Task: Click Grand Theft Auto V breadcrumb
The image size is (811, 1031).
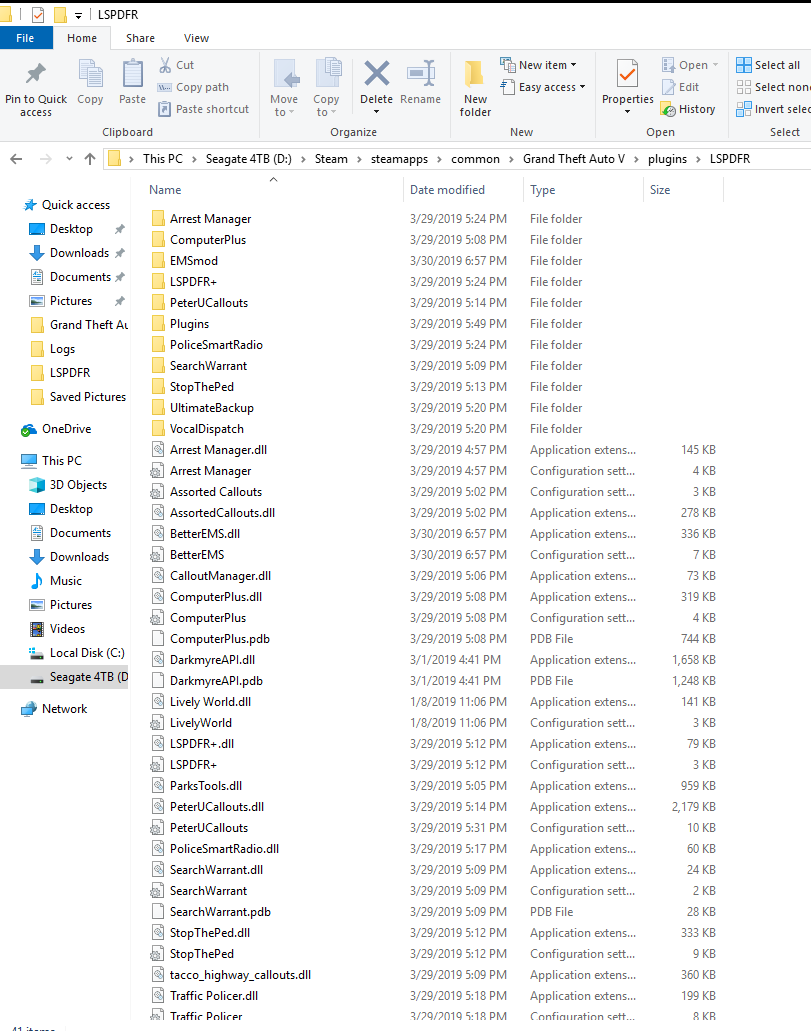Action: [574, 158]
